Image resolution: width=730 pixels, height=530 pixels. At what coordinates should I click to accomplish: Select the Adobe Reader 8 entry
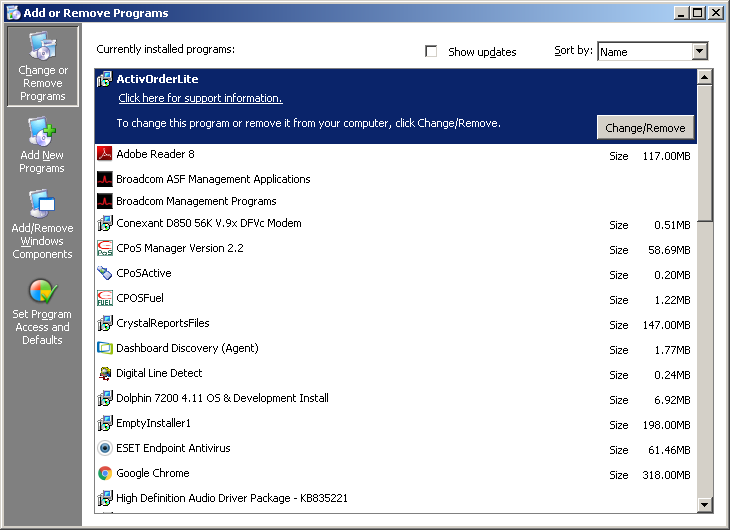point(395,154)
